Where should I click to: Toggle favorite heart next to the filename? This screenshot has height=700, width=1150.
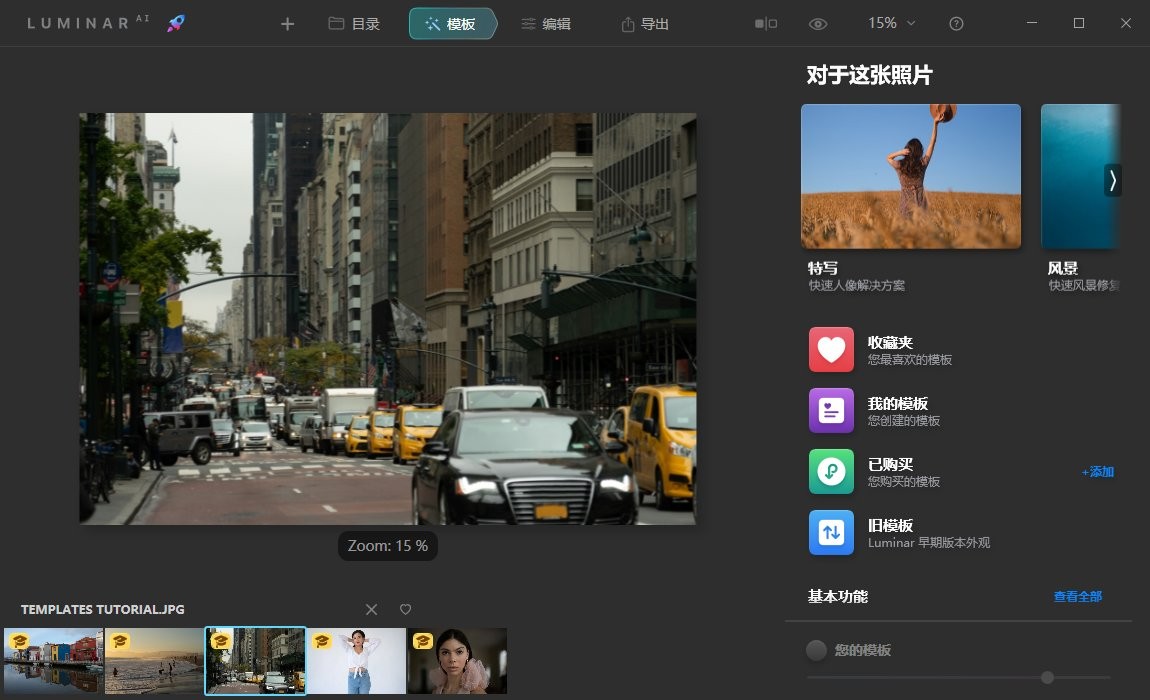(405, 609)
